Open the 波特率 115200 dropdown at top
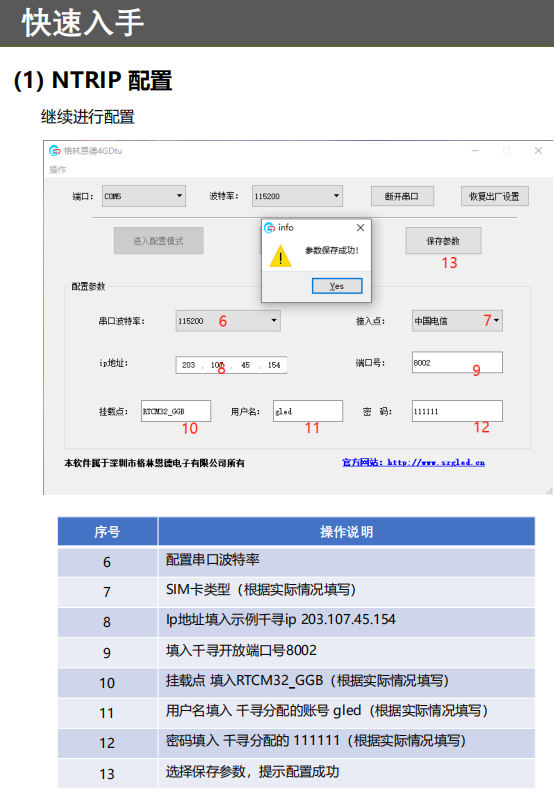The height and width of the screenshot is (797, 554). click(x=297, y=196)
